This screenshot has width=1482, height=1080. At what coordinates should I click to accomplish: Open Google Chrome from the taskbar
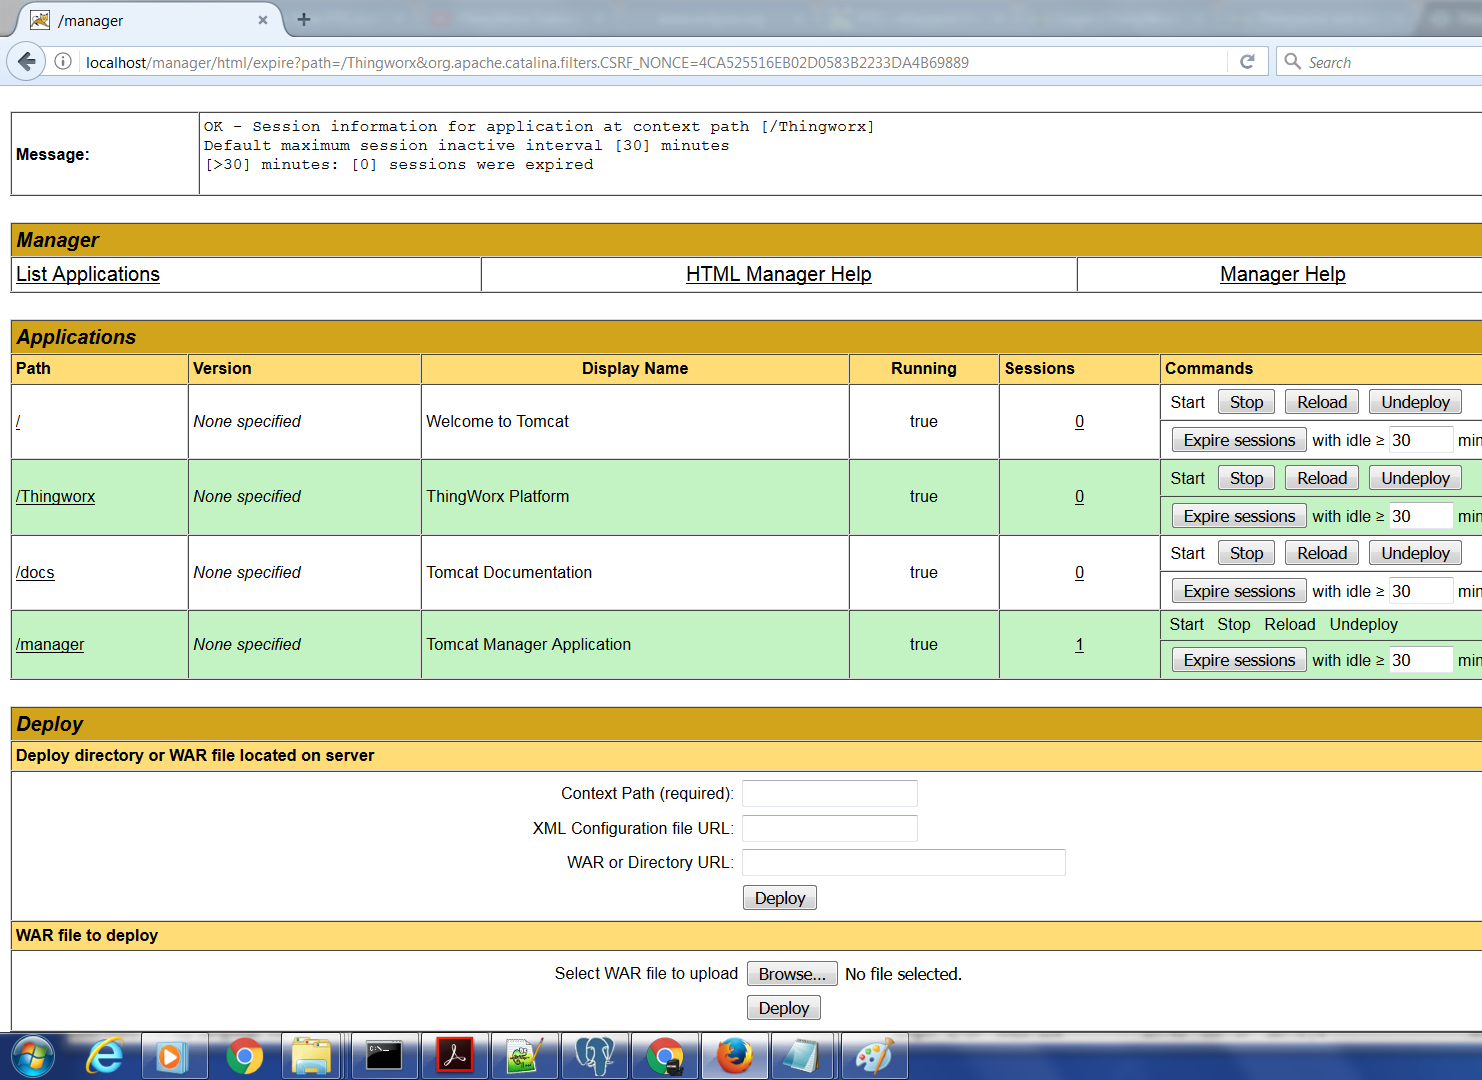point(244,1057)
